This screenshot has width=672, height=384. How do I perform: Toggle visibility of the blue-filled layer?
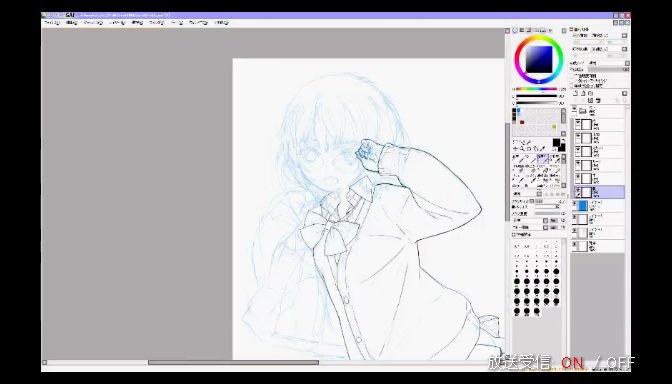tap(575, 204)
